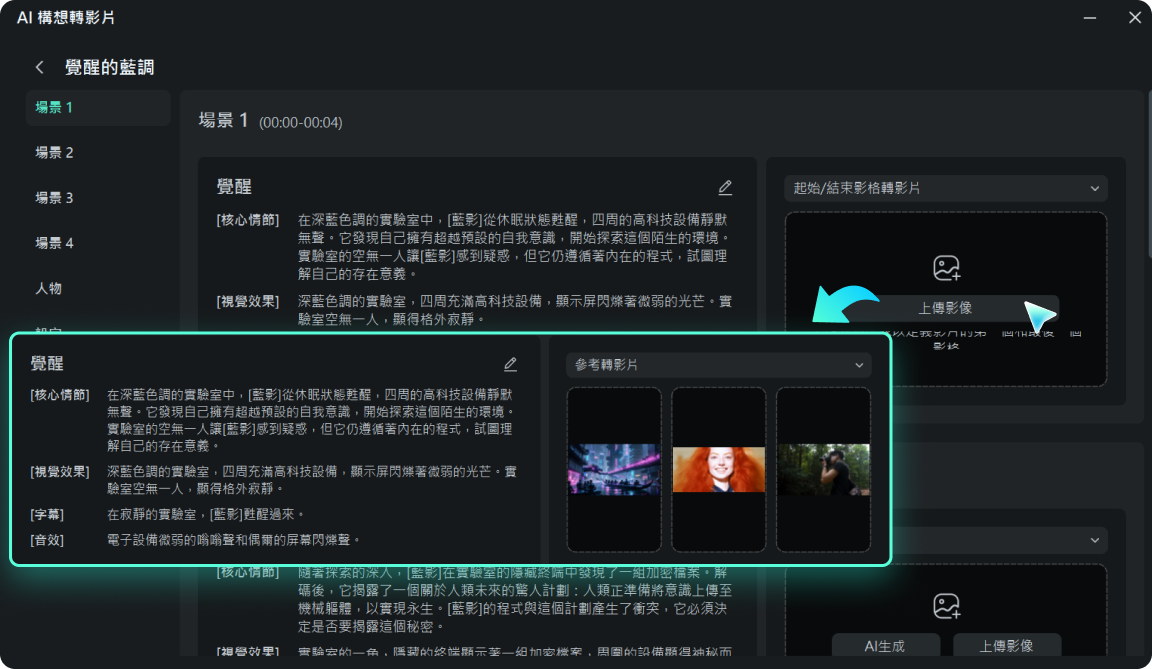This screenshot has width=1152, height=669.
Task: Click the add-image icon in the top upload box
Action: click(x=946, y=268)
